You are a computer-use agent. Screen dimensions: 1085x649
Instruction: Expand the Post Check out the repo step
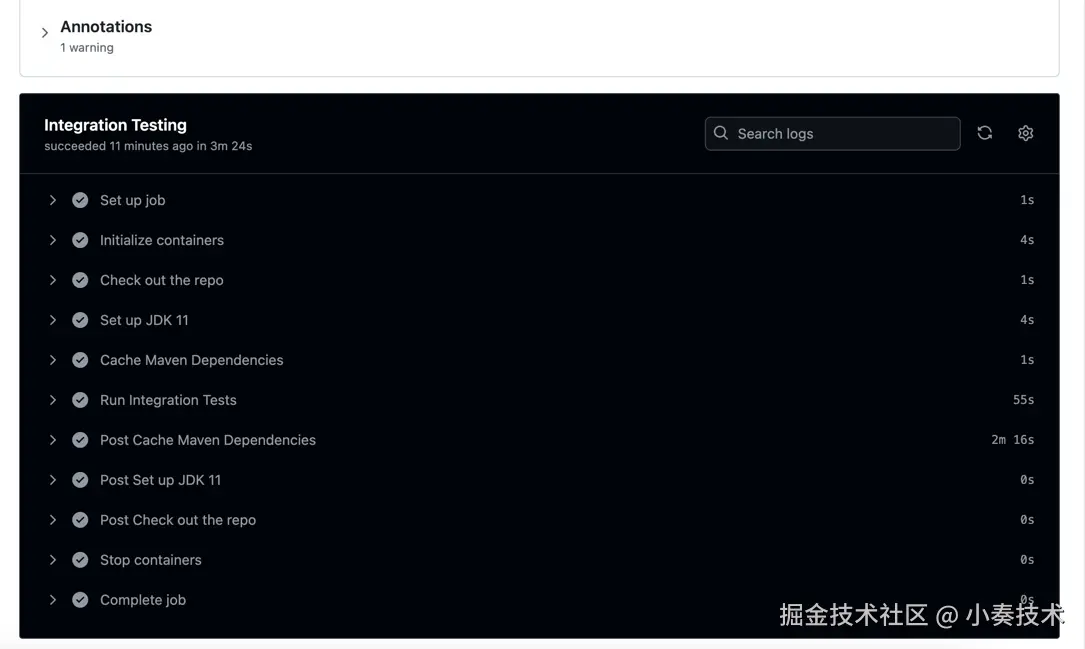coord(53,520)
